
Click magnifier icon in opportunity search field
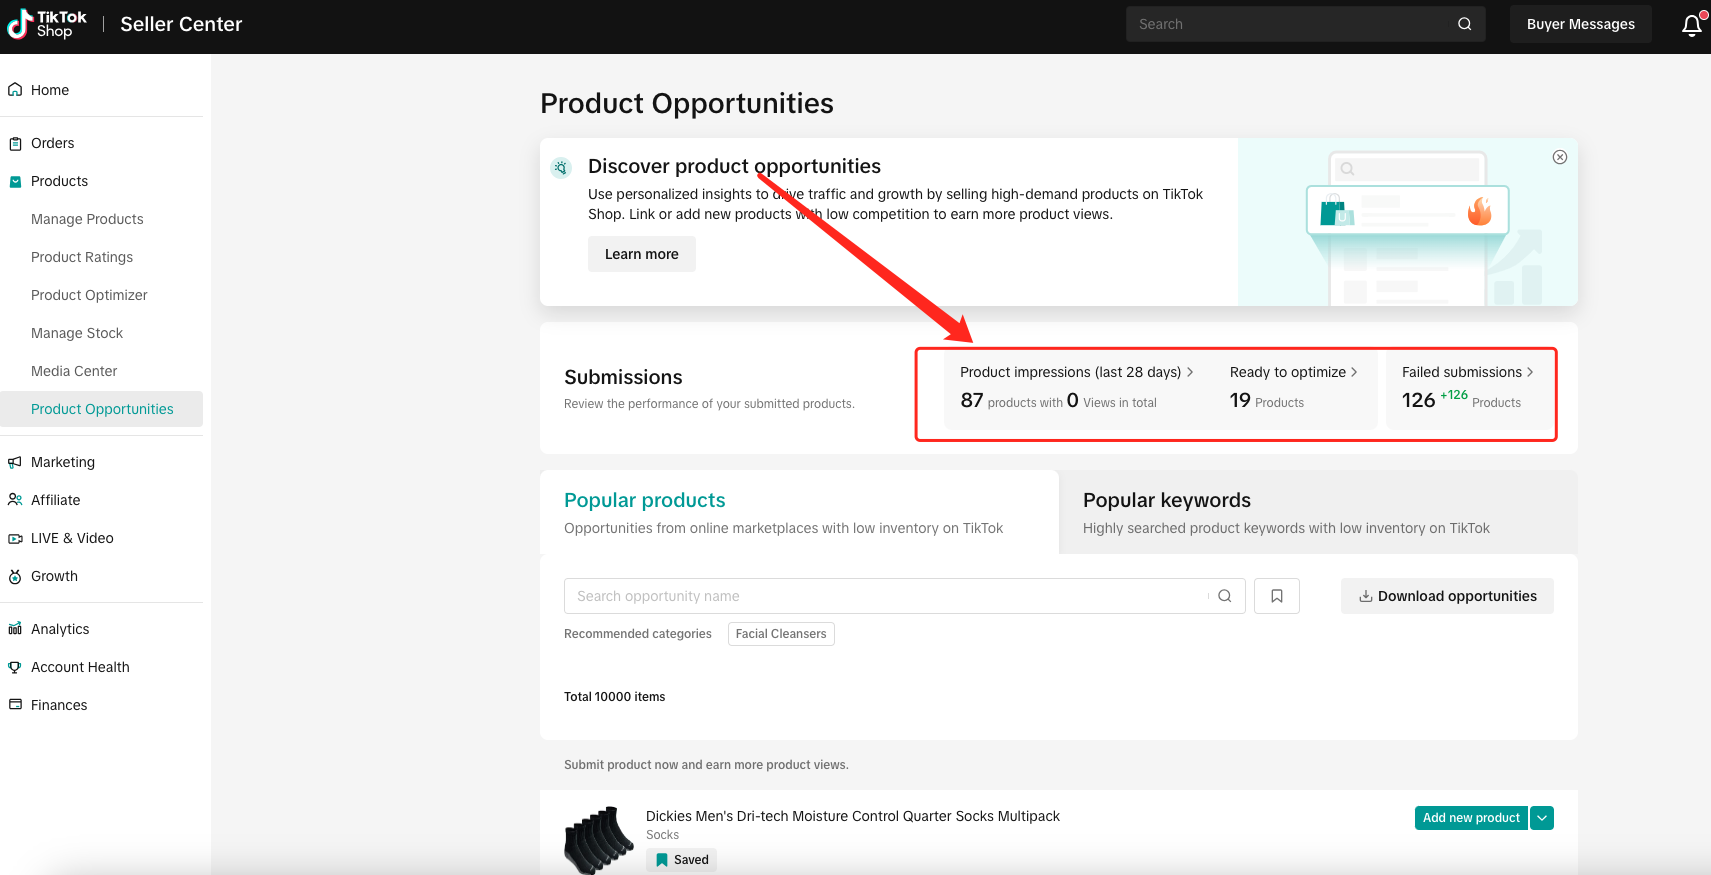[1224, 596]
